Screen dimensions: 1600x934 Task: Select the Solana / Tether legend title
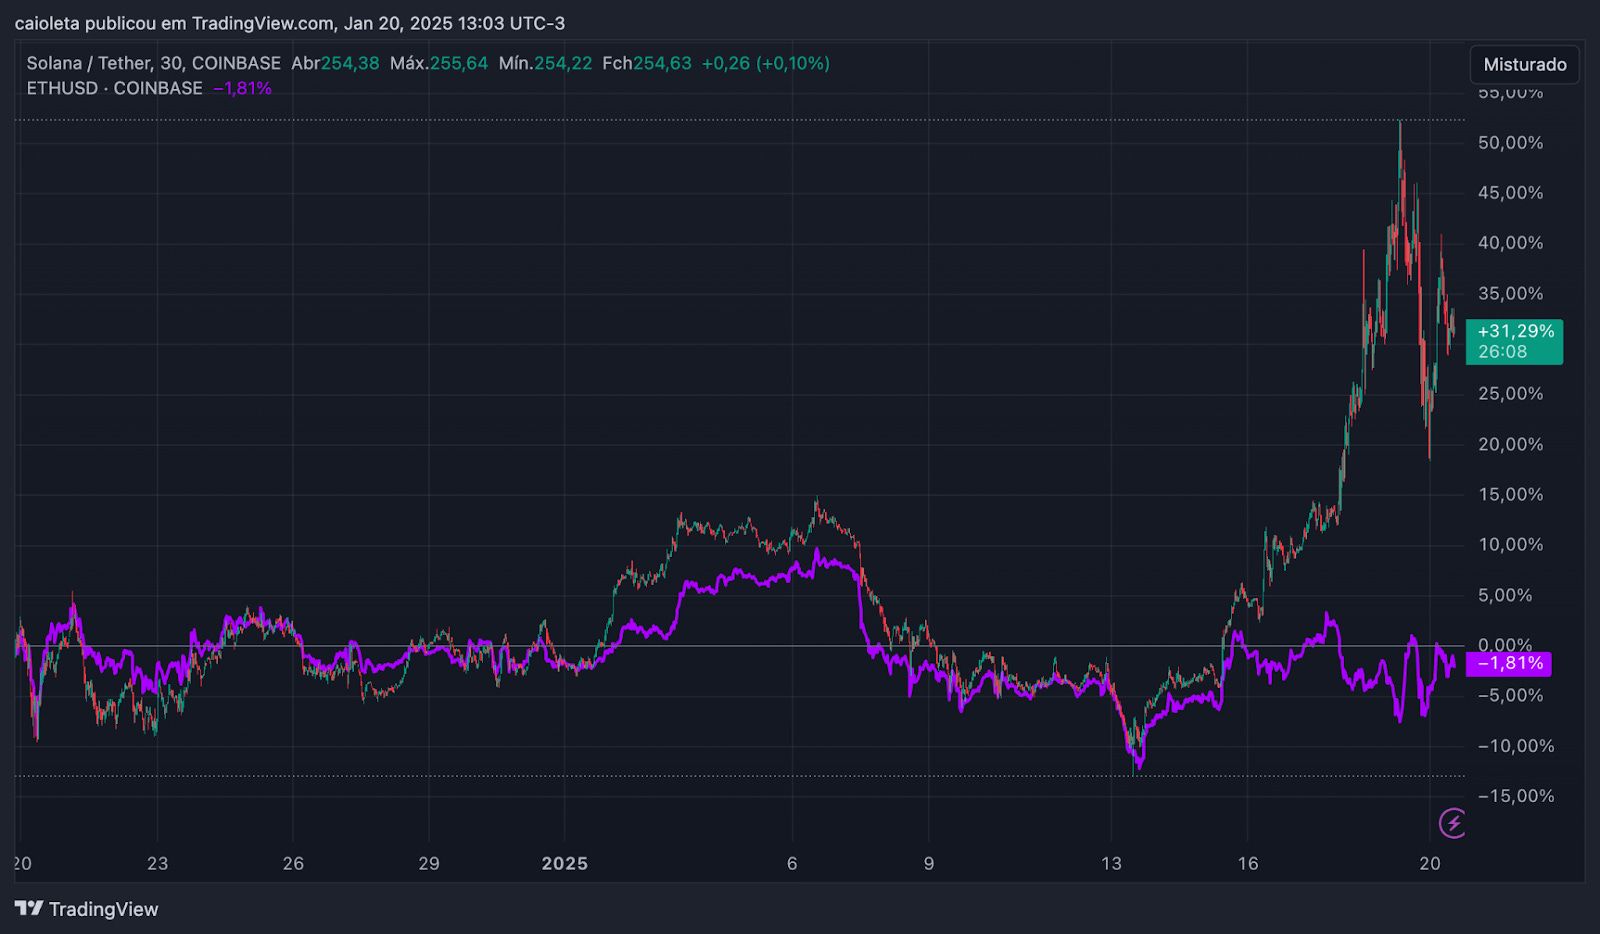click(153, 63)
